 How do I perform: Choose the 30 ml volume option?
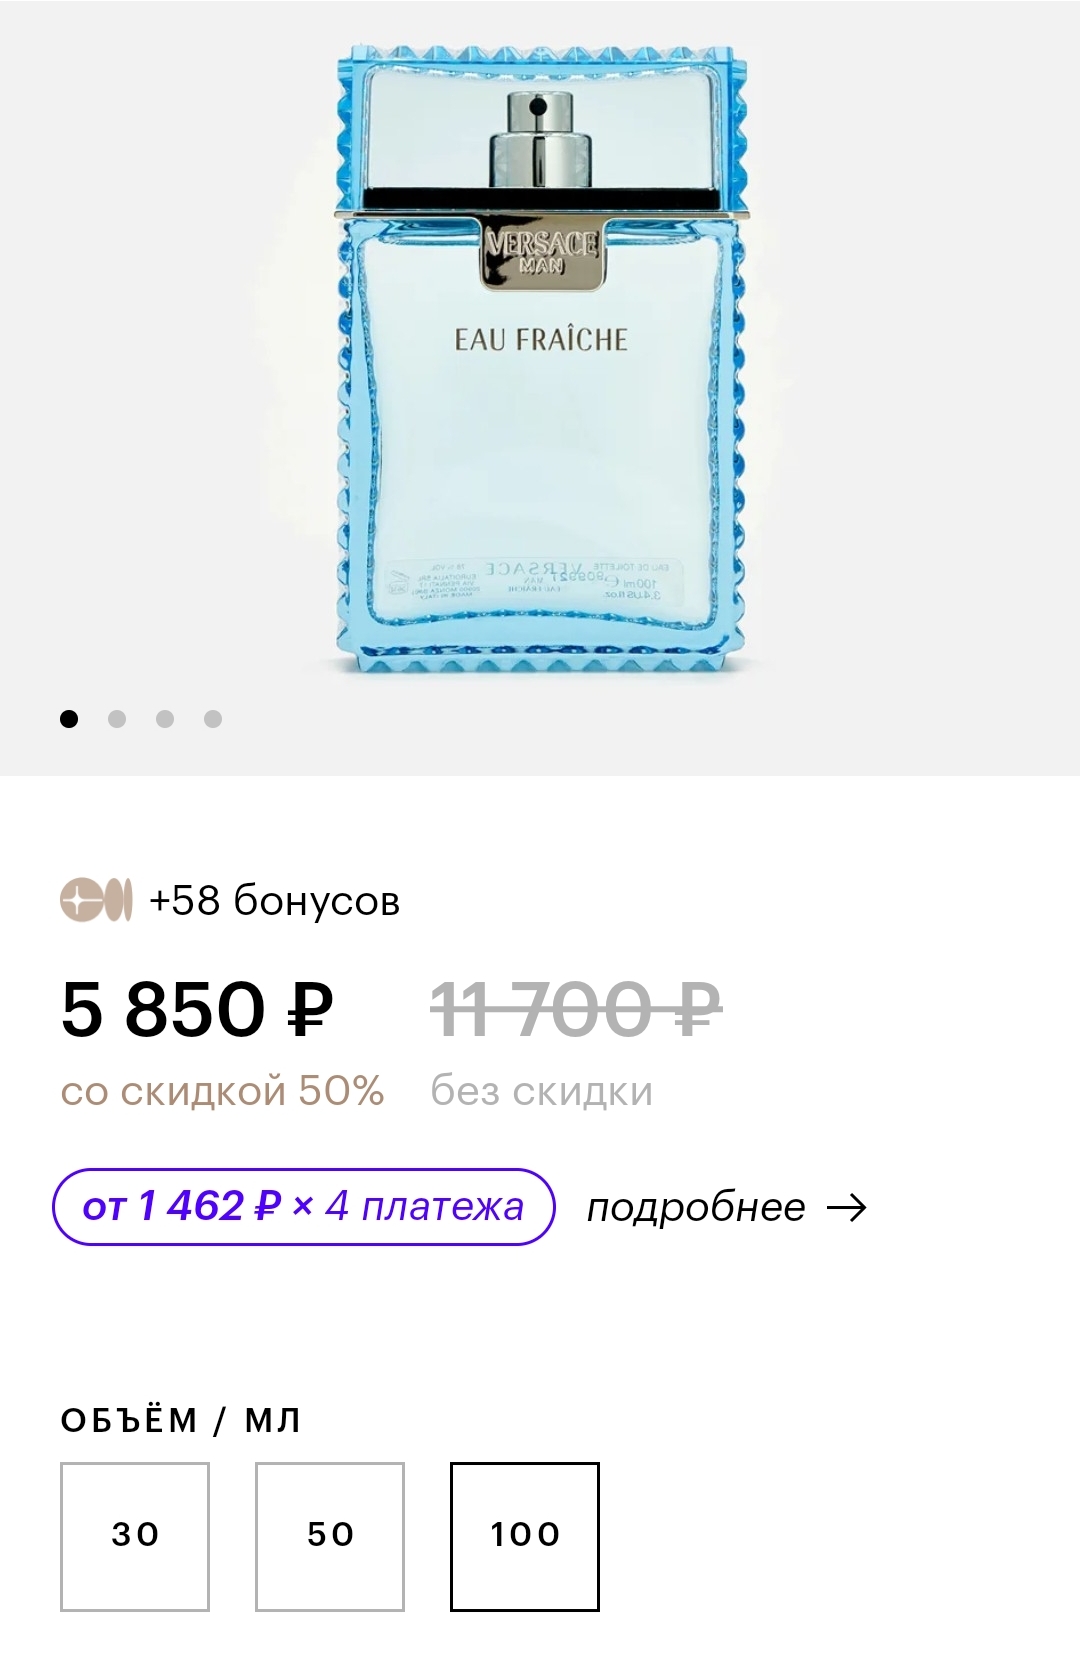[135, 1536]
